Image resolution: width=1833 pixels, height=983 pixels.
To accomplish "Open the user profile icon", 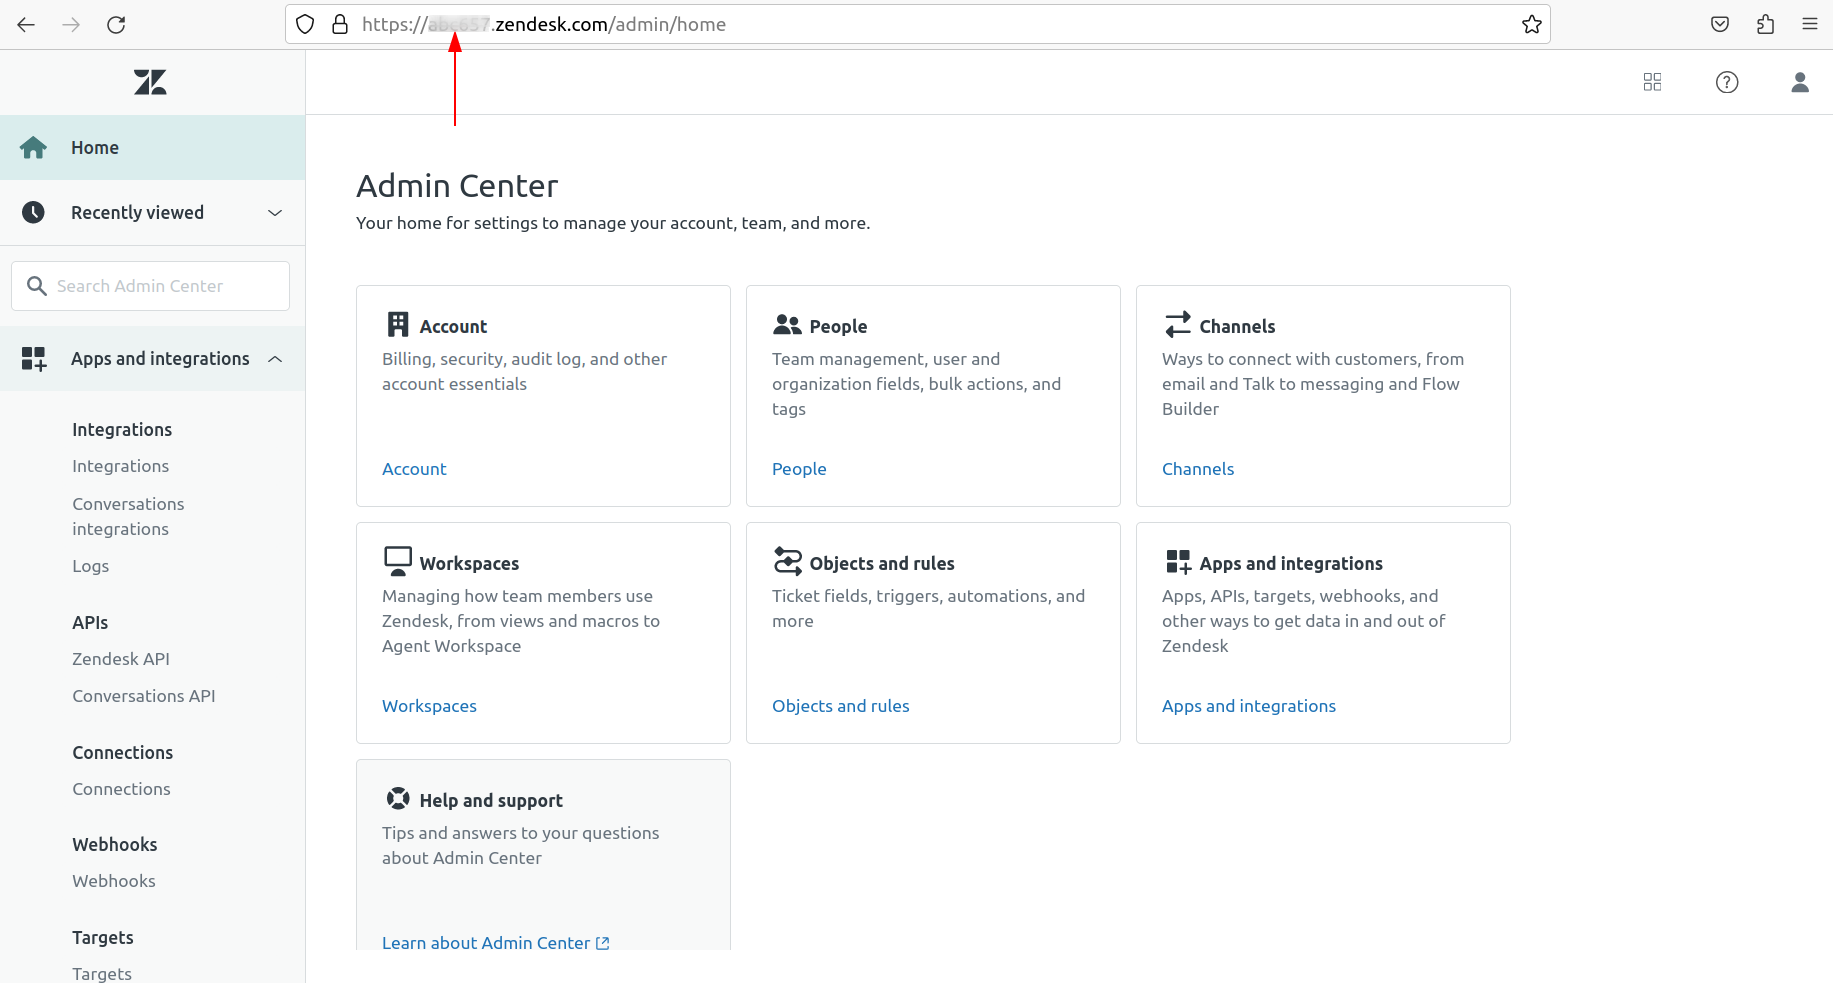I will tap(1800, 82).
